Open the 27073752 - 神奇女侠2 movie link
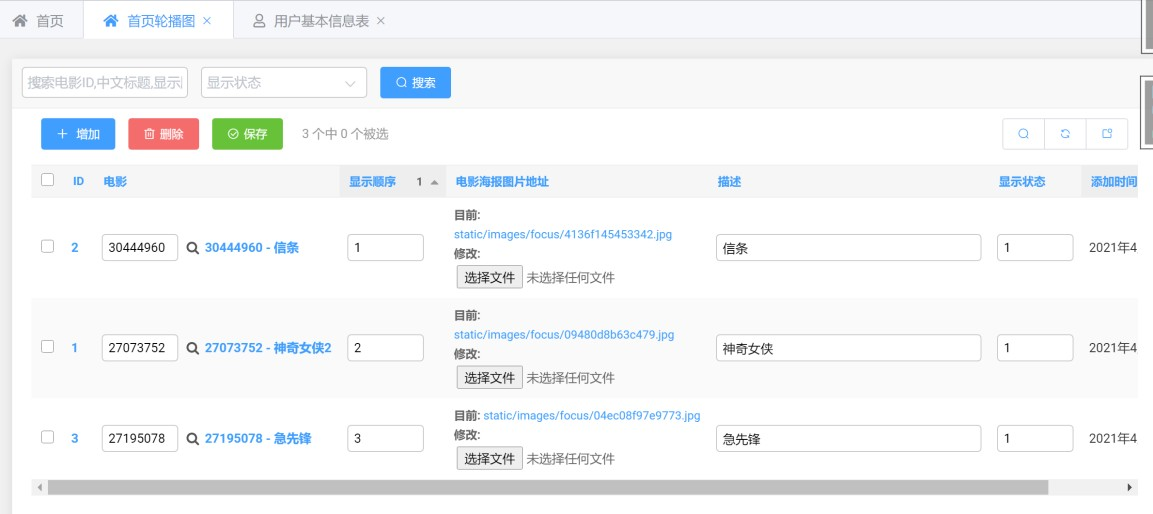Image resolution: width=1153 pixels, height=514 pixels. (268, 348)
